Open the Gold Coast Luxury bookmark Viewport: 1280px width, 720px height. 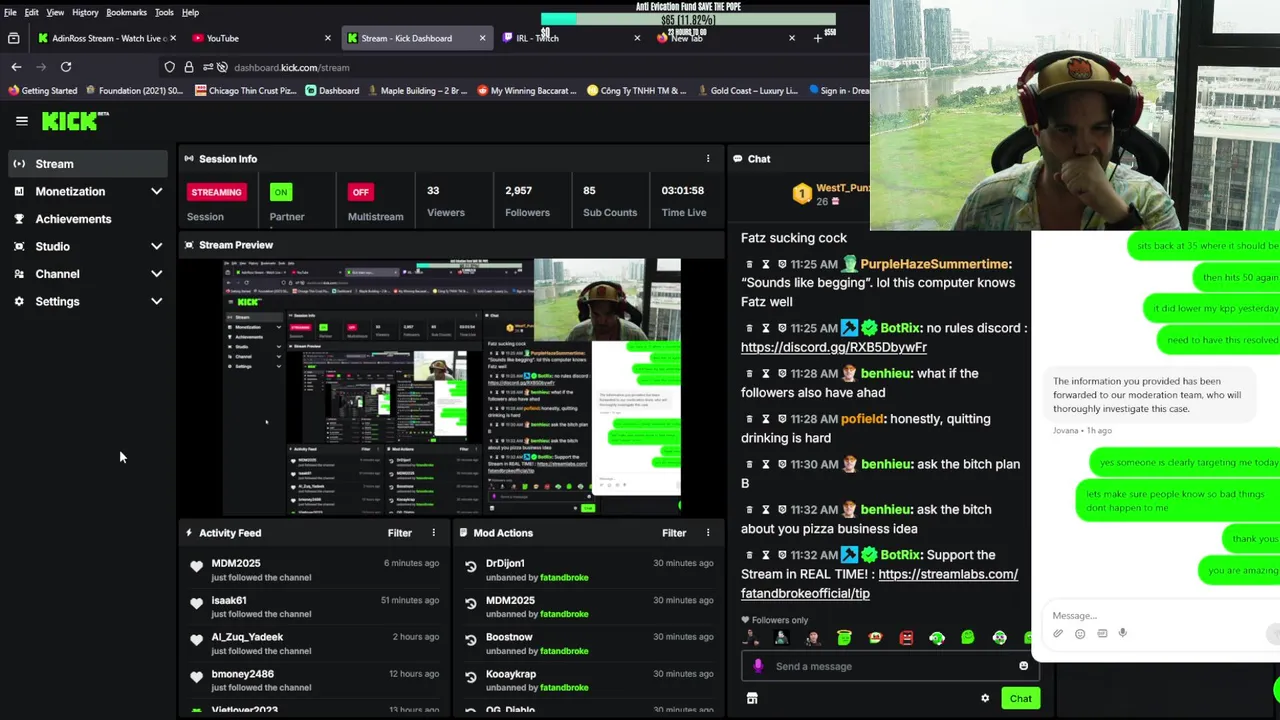tap(746, 90)
